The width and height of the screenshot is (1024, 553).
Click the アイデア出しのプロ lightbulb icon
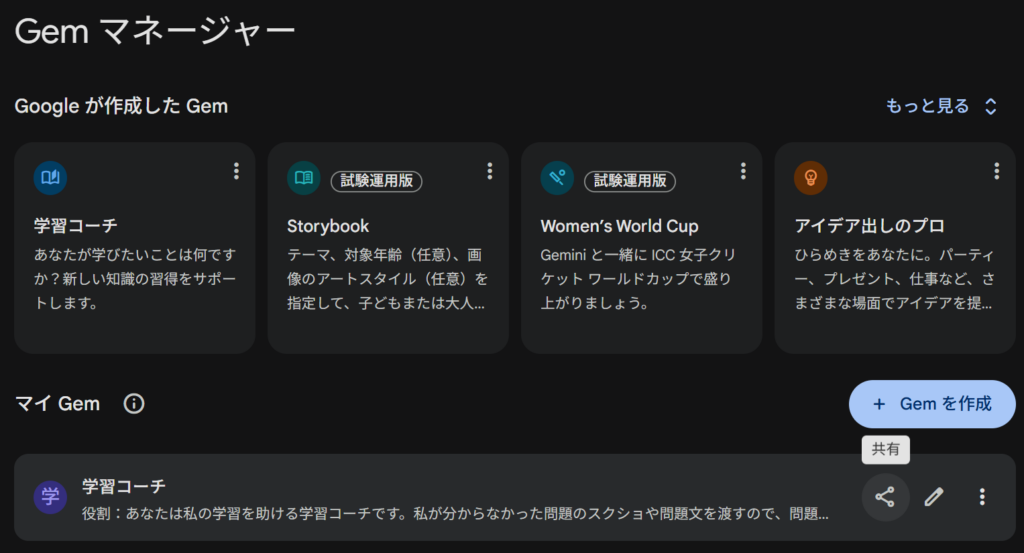[x=810, y=178]
